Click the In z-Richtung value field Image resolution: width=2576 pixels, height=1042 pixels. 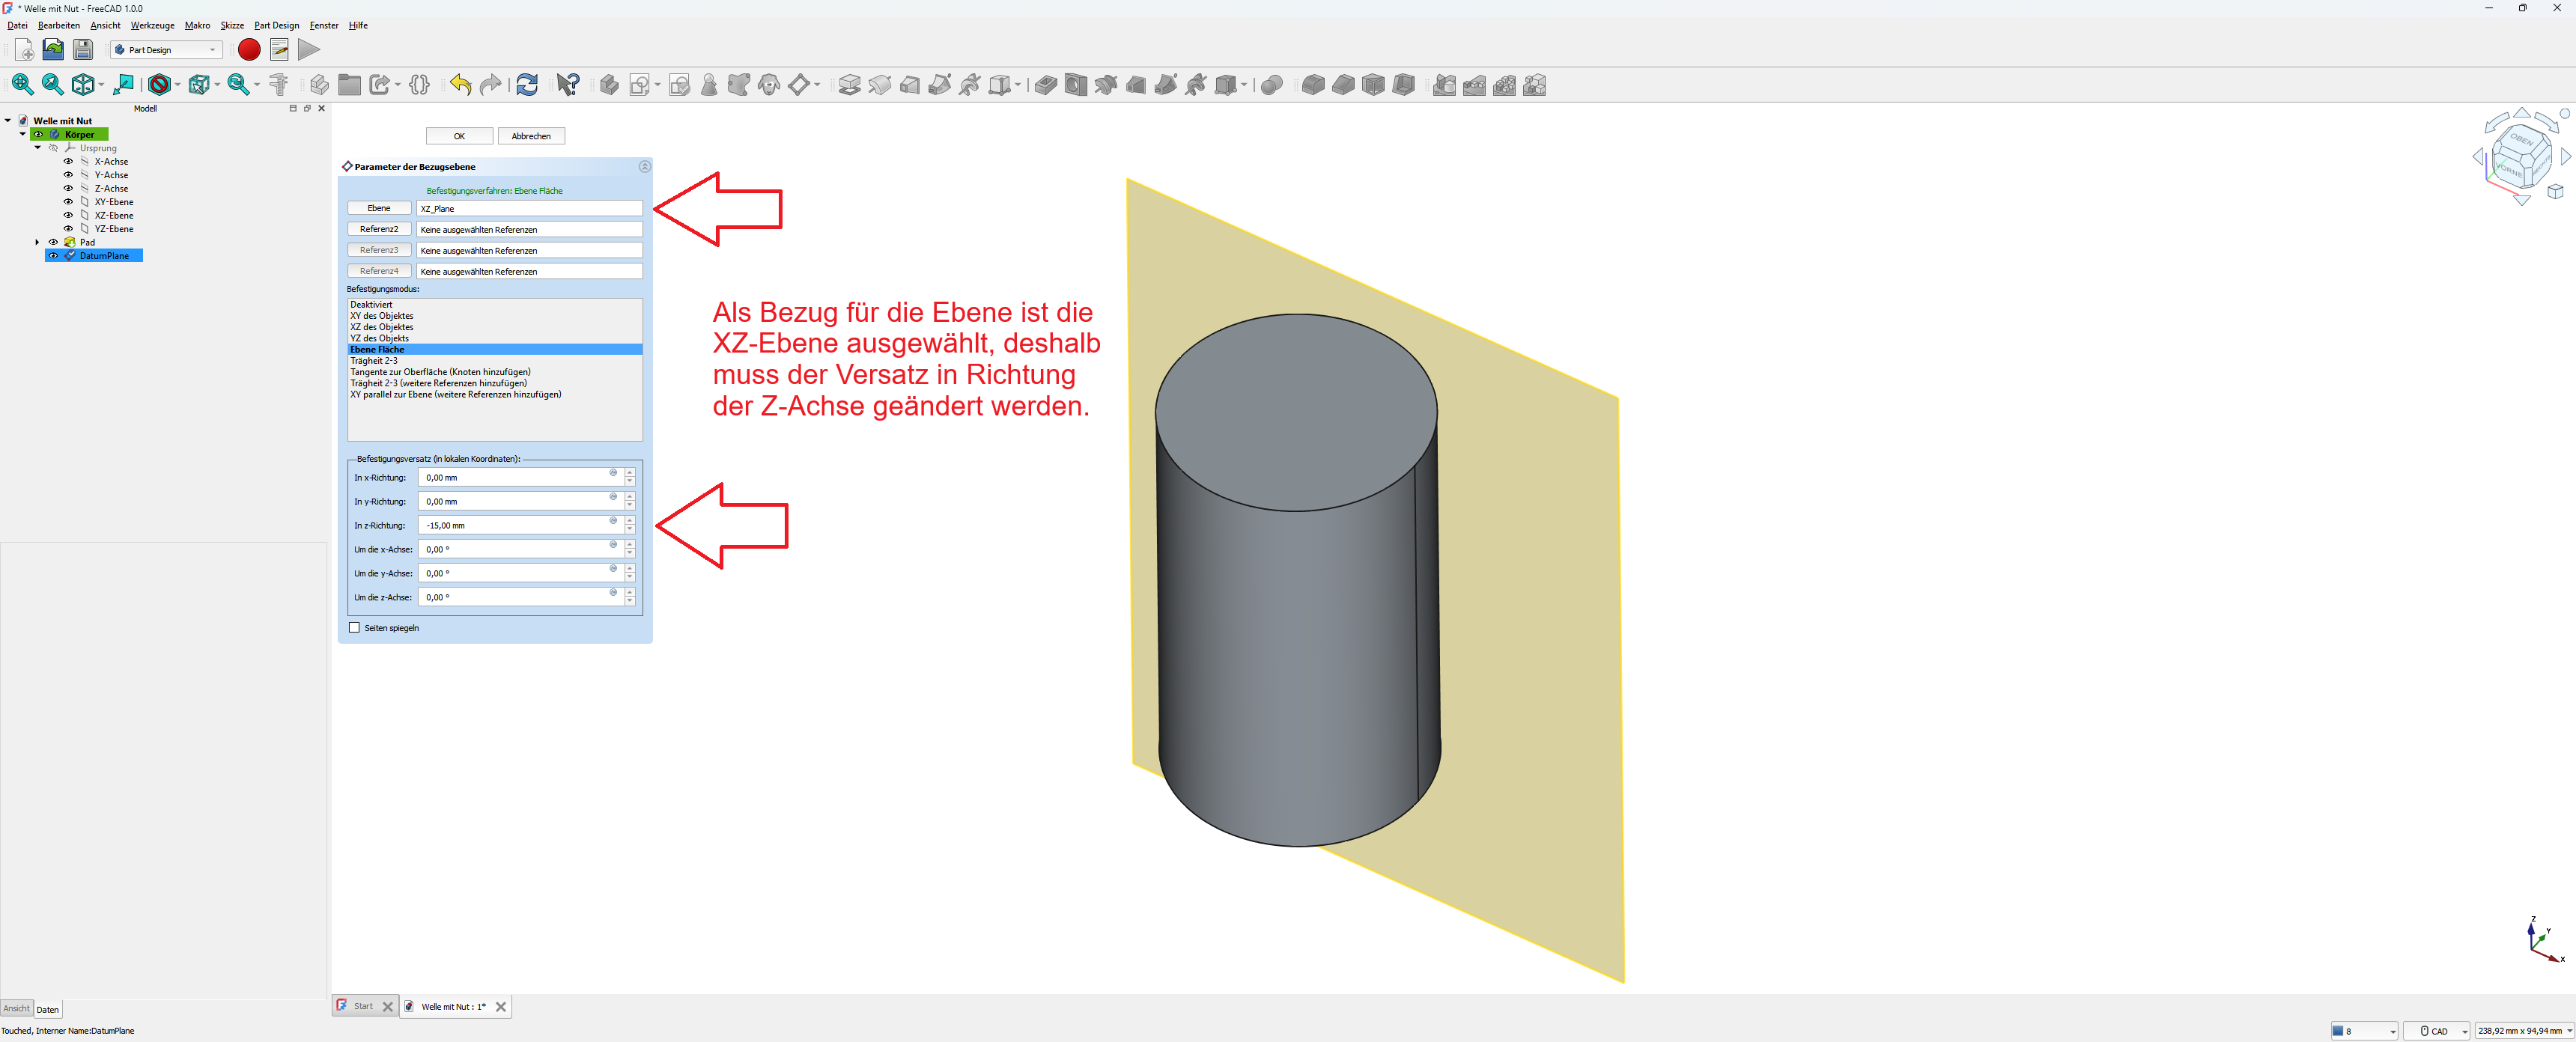pos(520,525)
